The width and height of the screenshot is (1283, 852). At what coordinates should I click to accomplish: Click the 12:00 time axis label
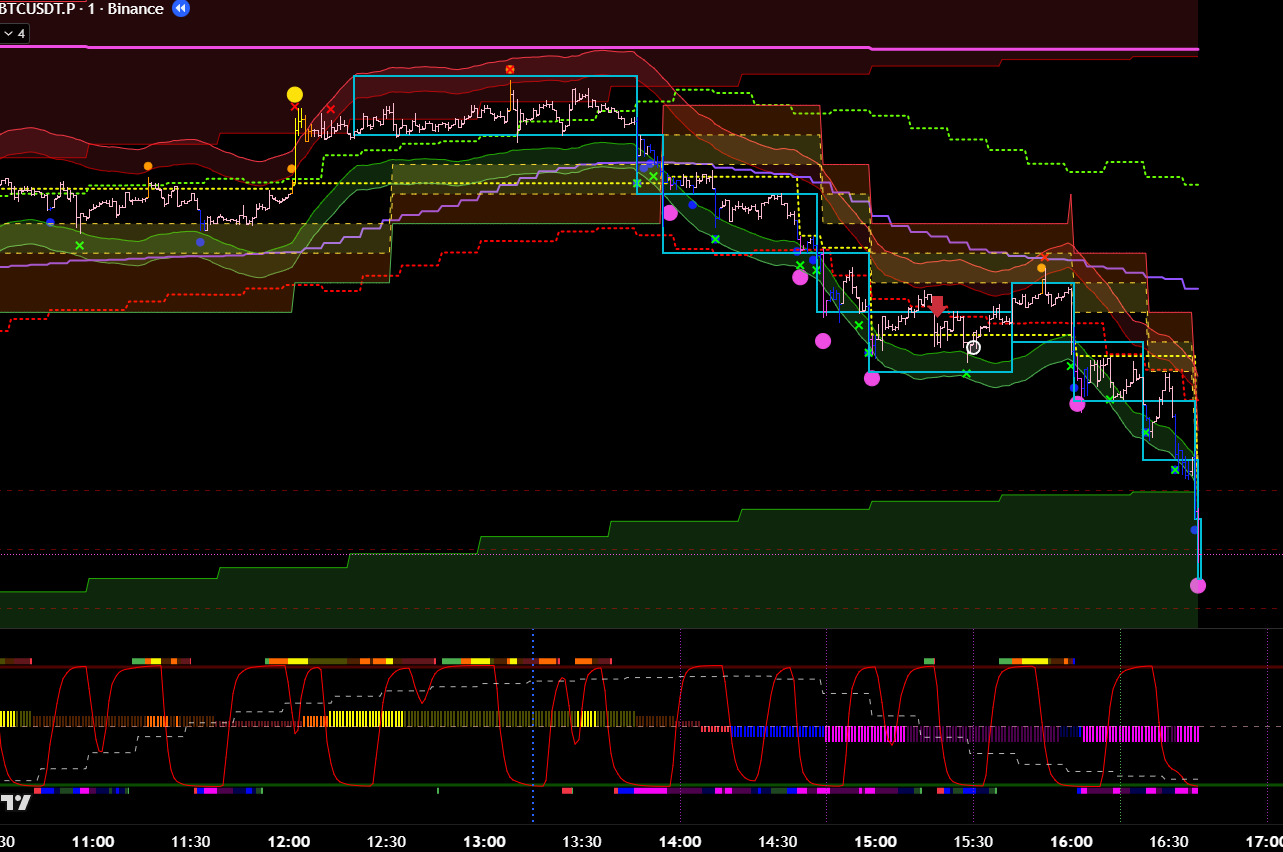[289, 841]
